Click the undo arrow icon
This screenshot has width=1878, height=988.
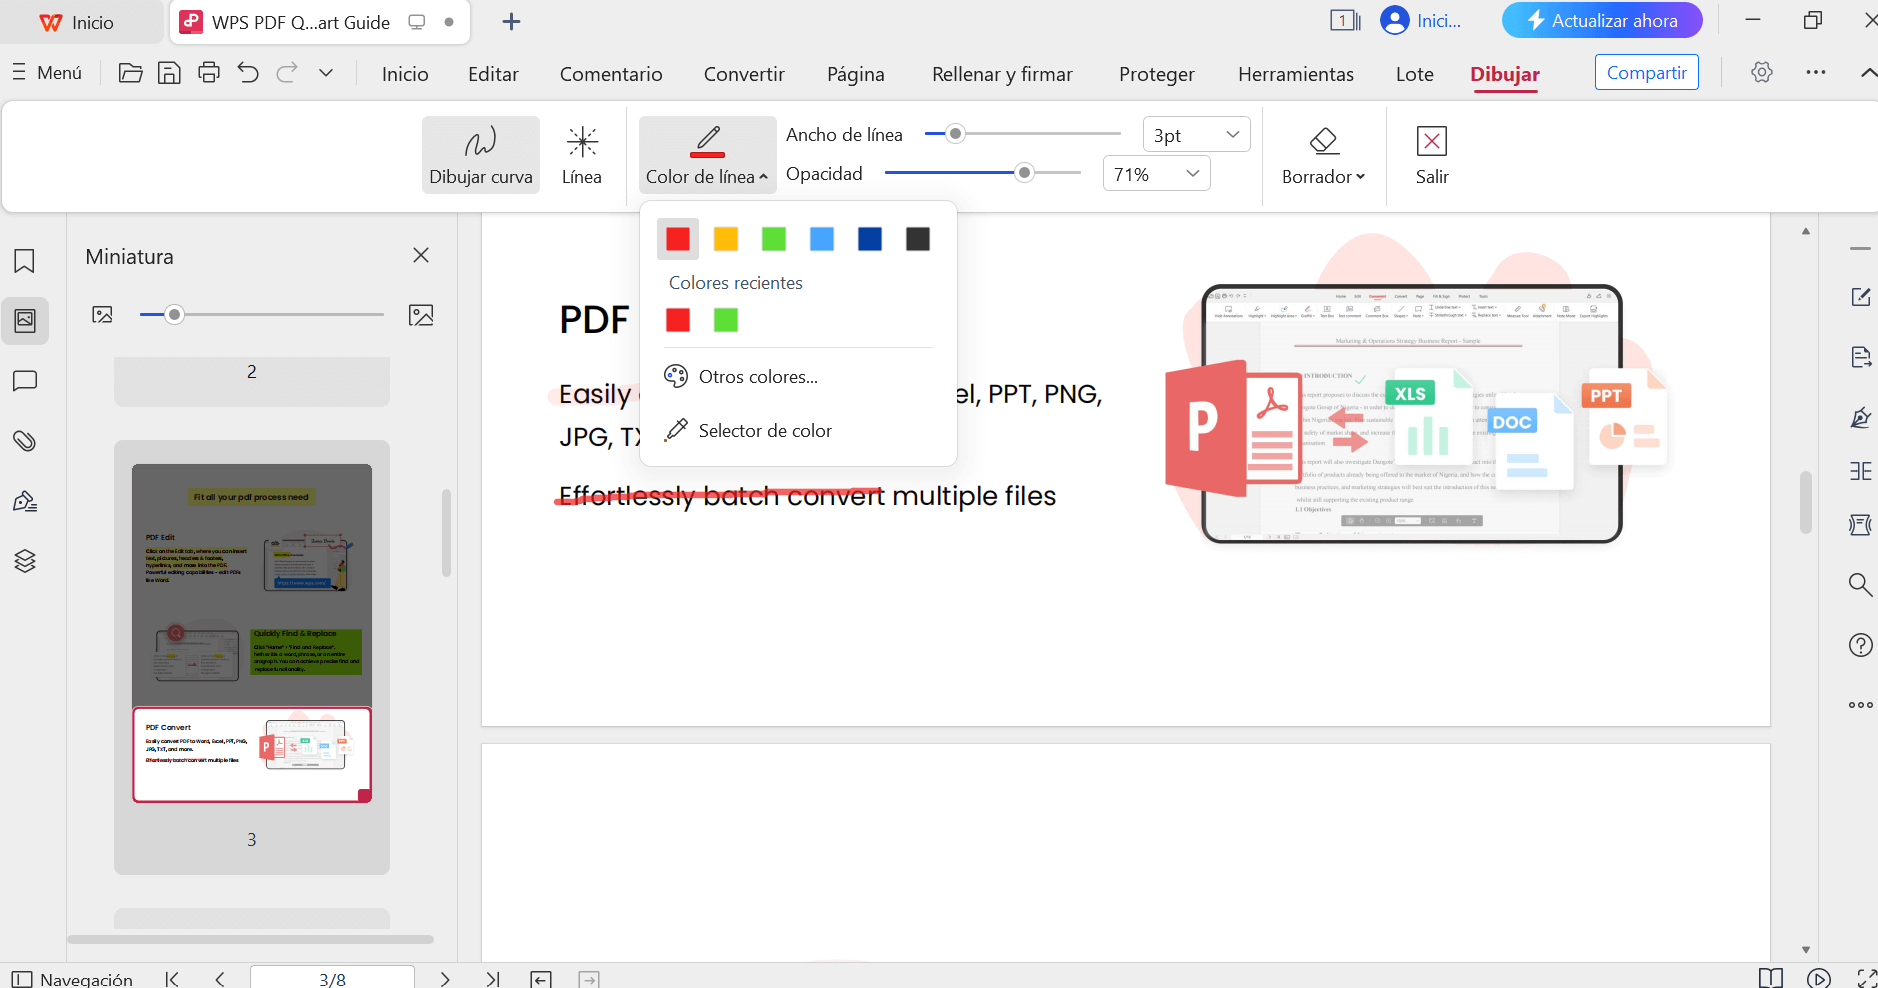[x=248, y=73]
